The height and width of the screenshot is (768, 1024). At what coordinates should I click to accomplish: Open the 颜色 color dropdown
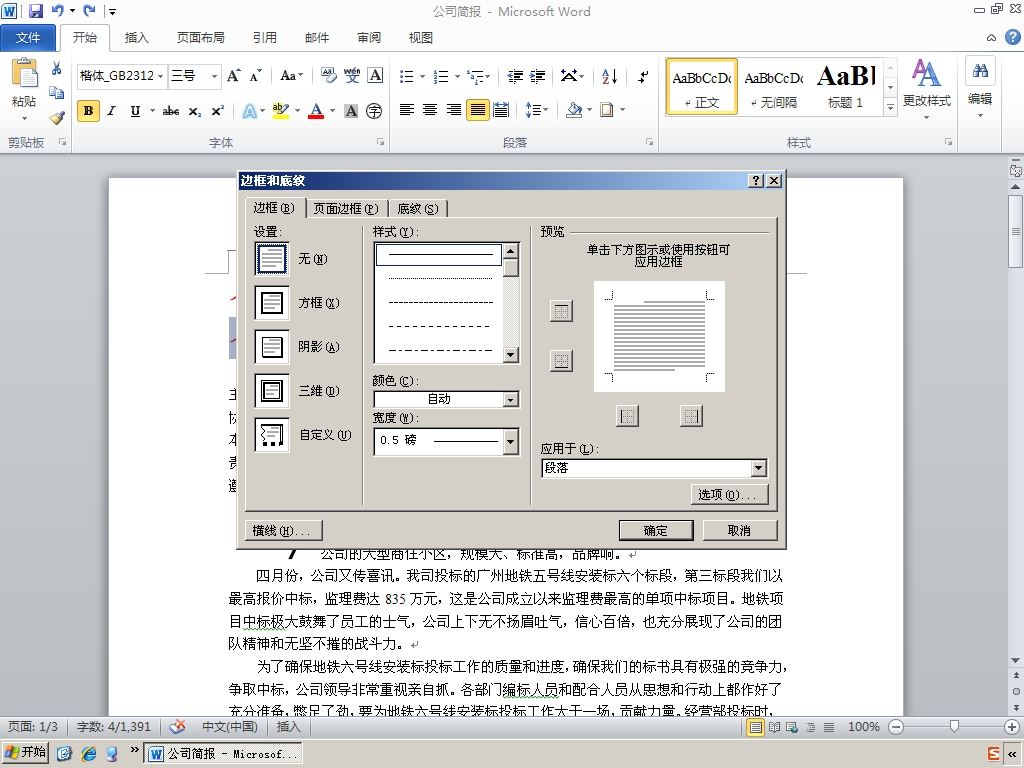(511, 399)
